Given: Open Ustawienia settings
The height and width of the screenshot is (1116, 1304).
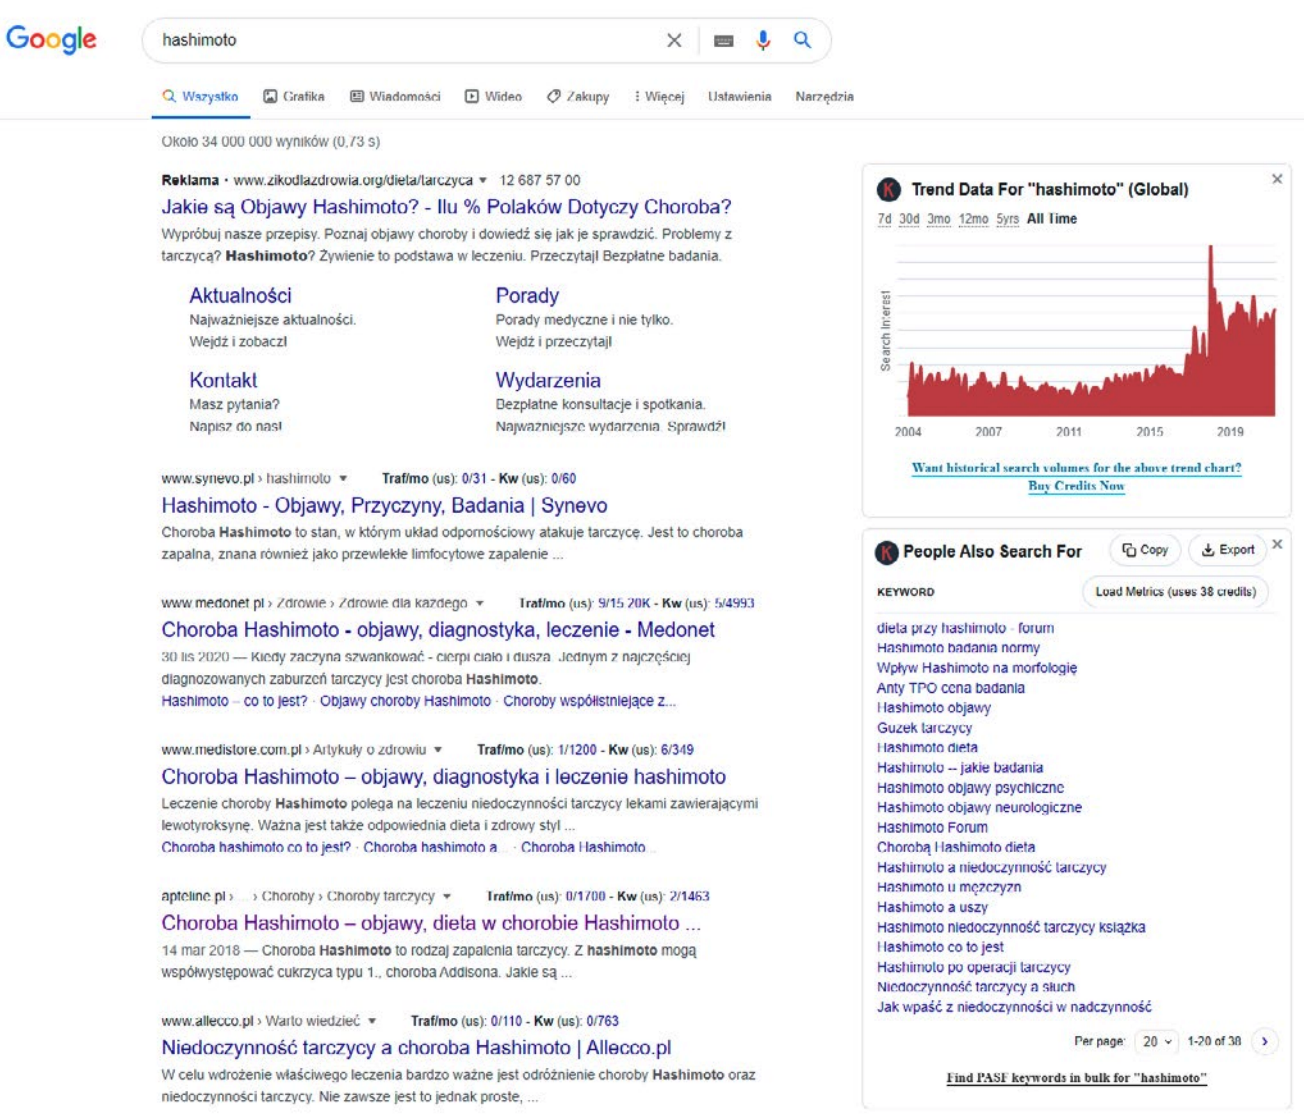Looking at the screenshot, I should (739, 97).
